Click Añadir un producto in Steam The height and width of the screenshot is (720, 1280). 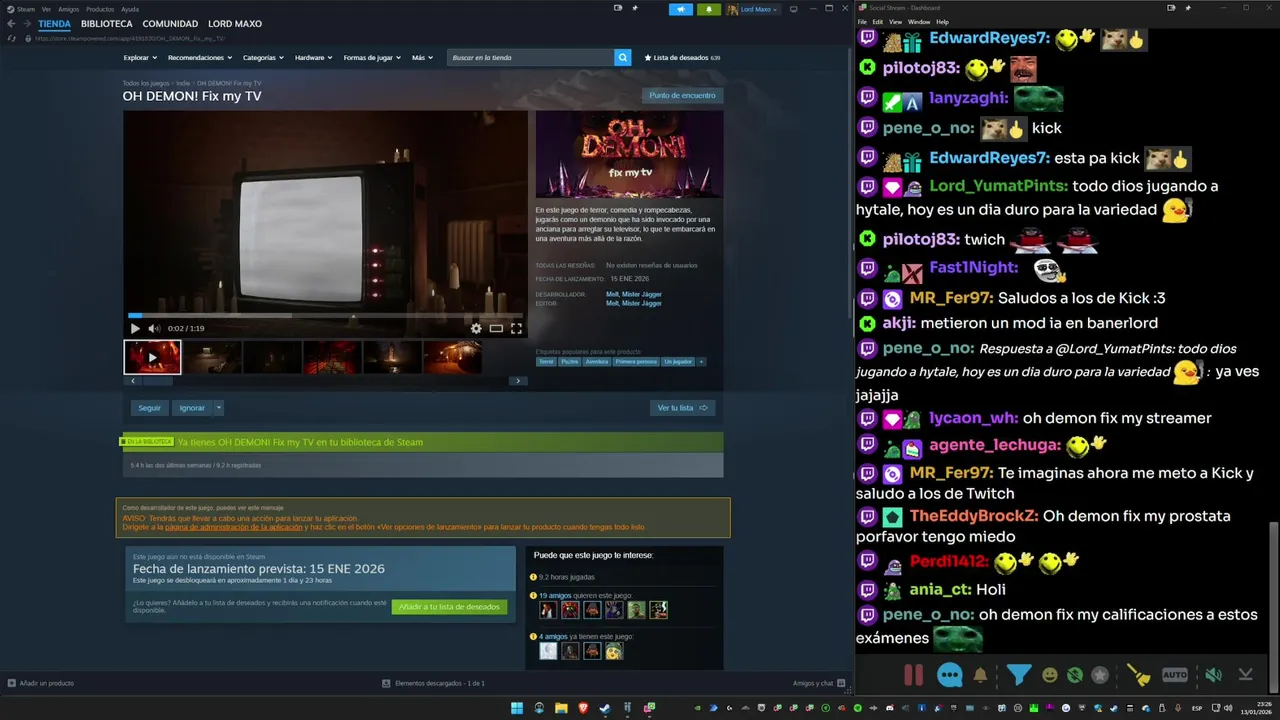[x=41, y=683]
